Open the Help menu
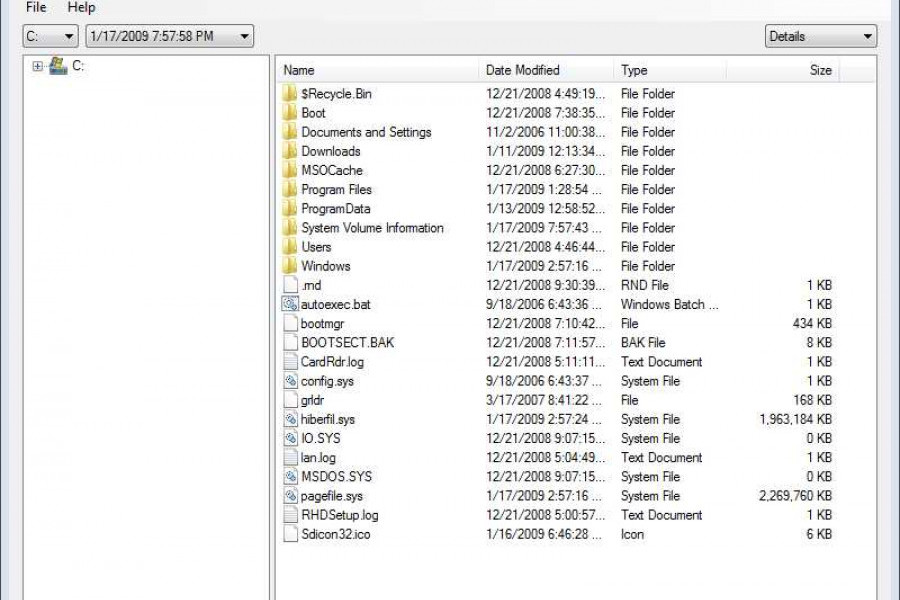Screen dimensions: 900x600 81,8
